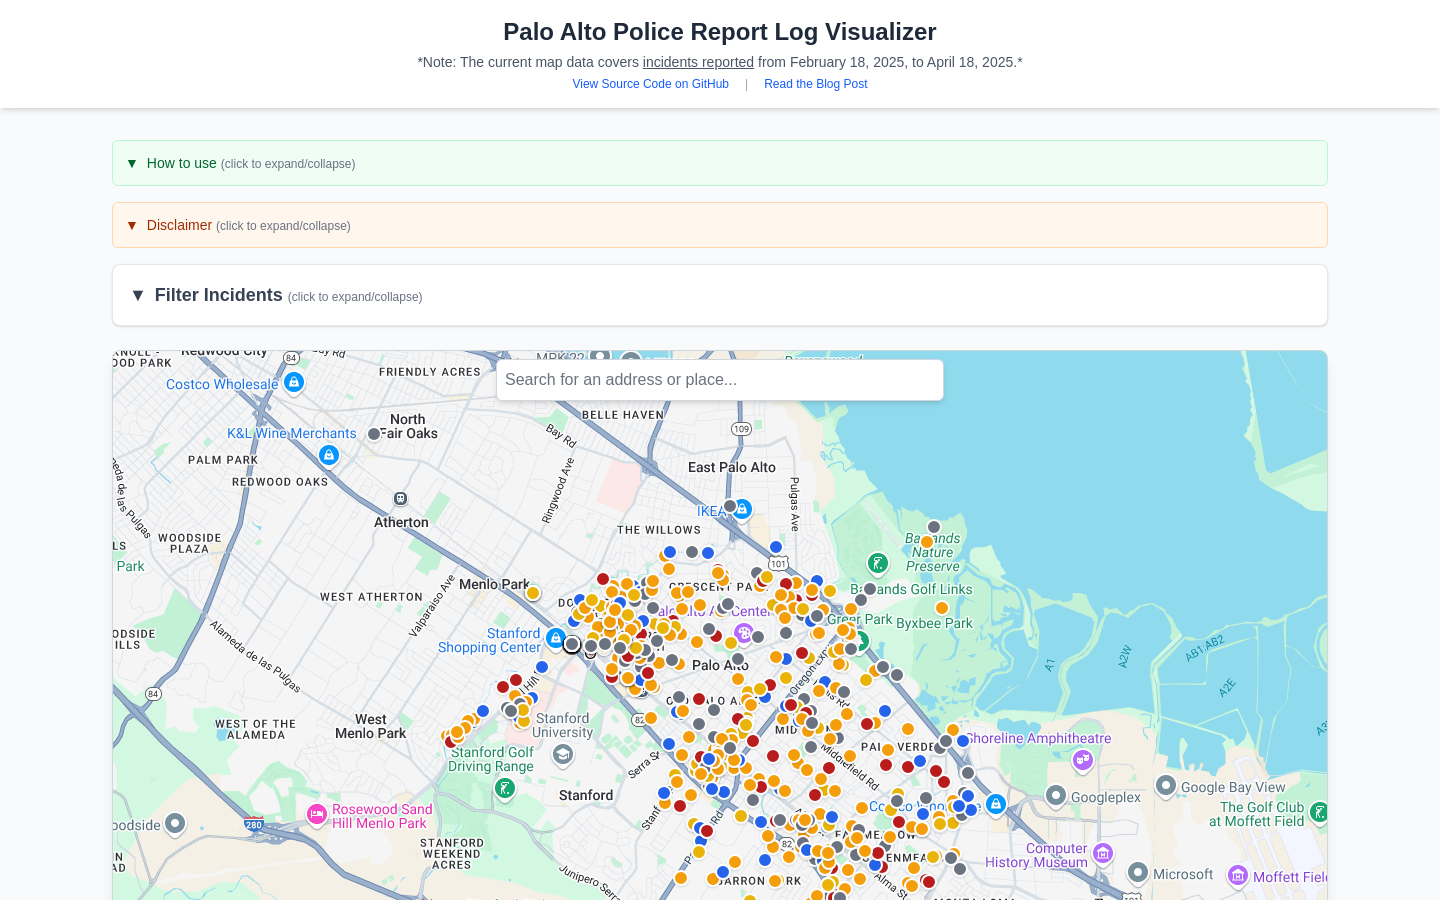Select the Moffett Field museum icon
This screenshot has width=1440, height=900.
[x=1238, y=876]
